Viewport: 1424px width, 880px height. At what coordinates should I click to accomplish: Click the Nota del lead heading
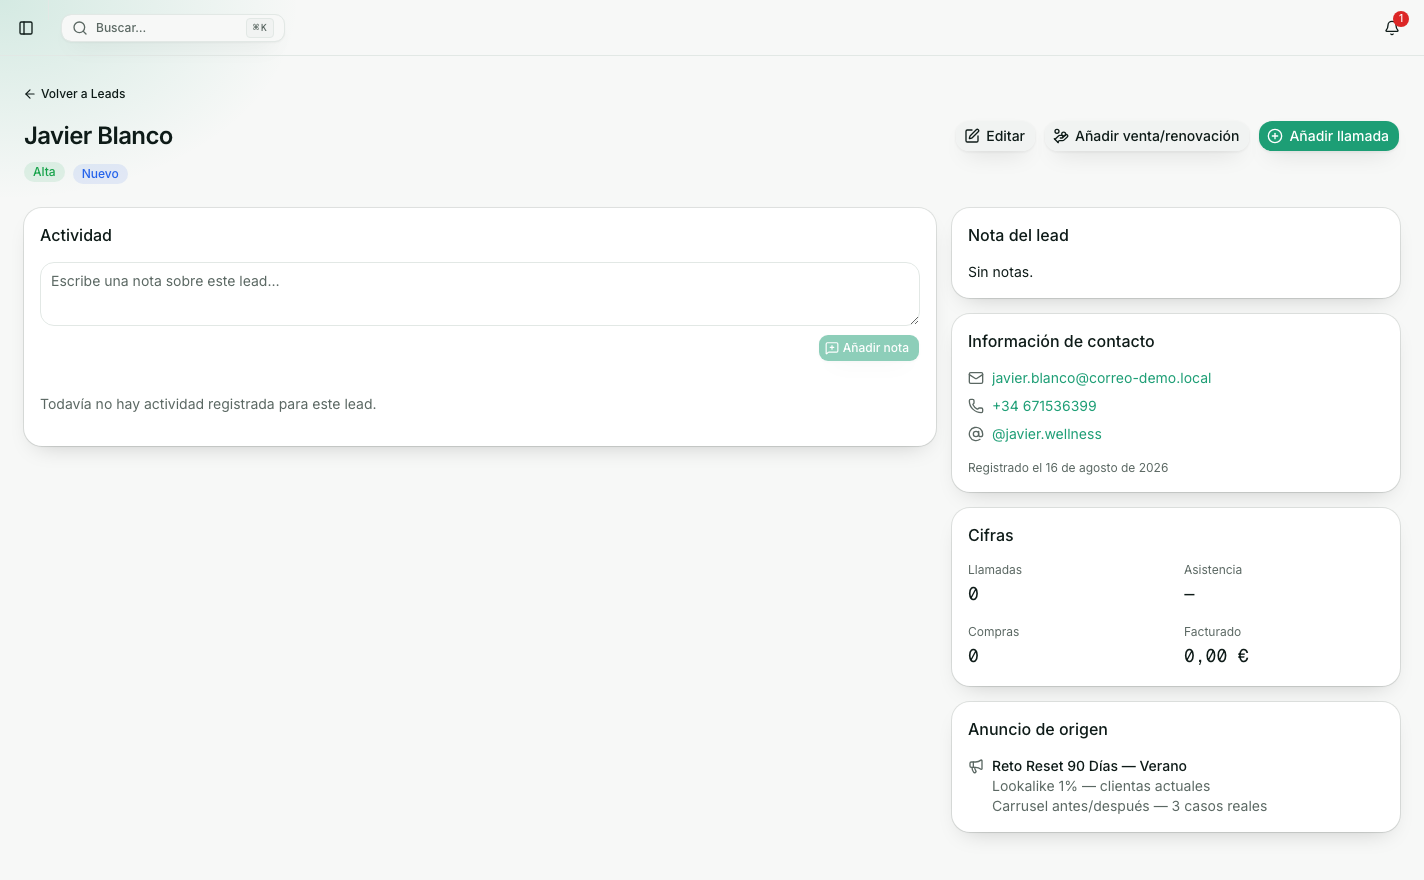click(1018, 235)
